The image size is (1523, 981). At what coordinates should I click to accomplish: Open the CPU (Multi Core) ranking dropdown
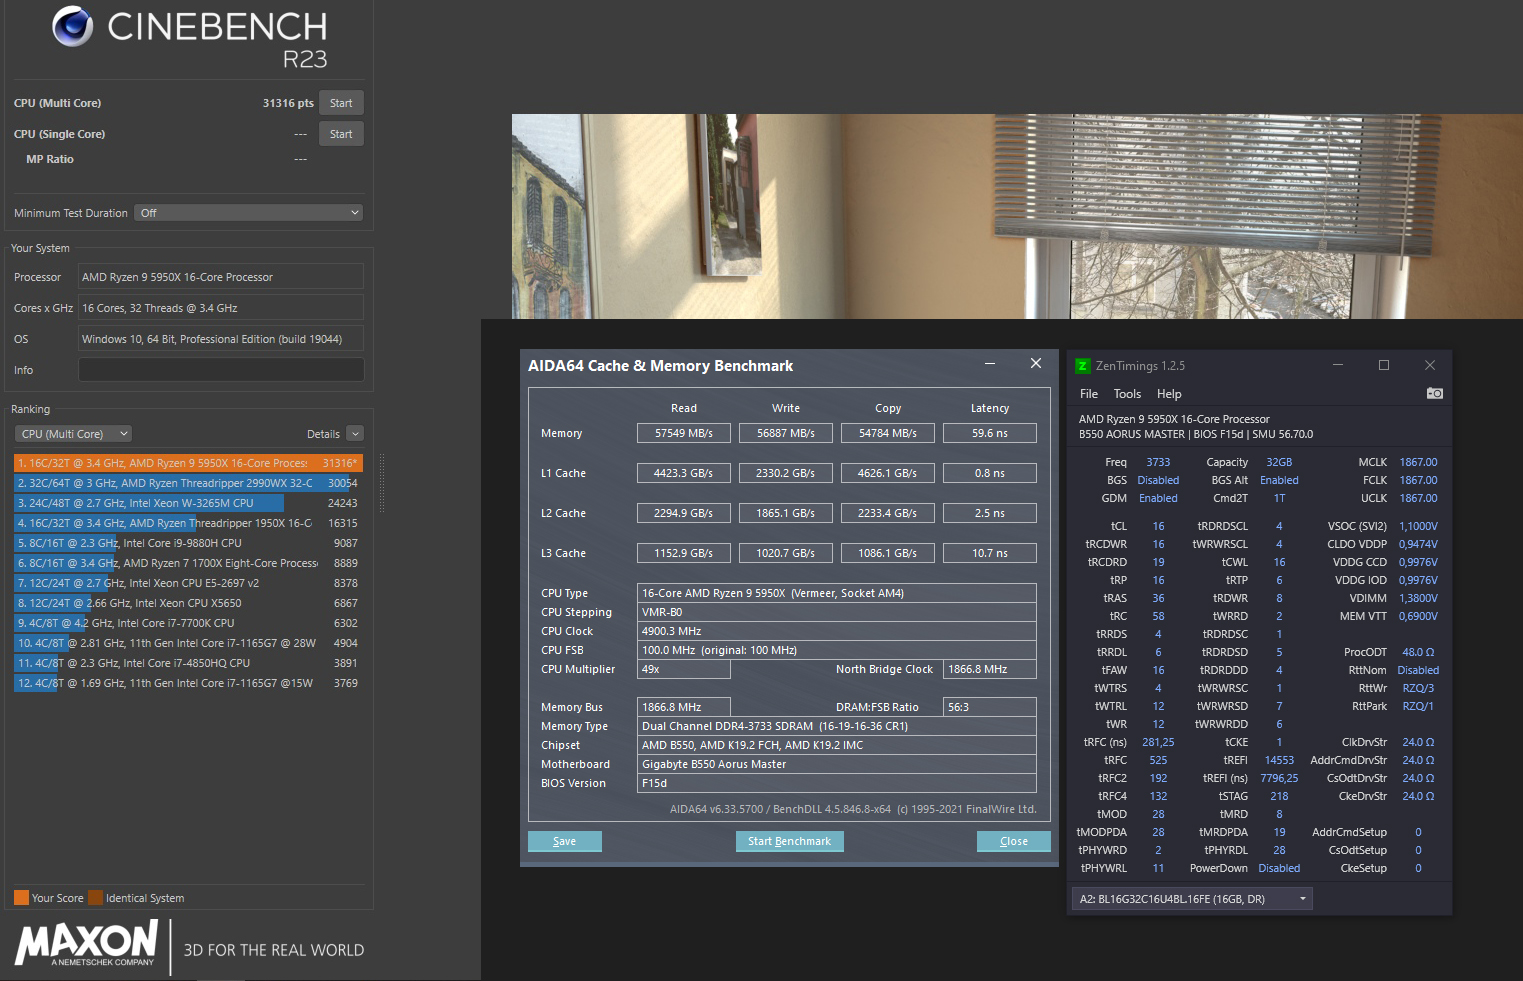(73, 434)
